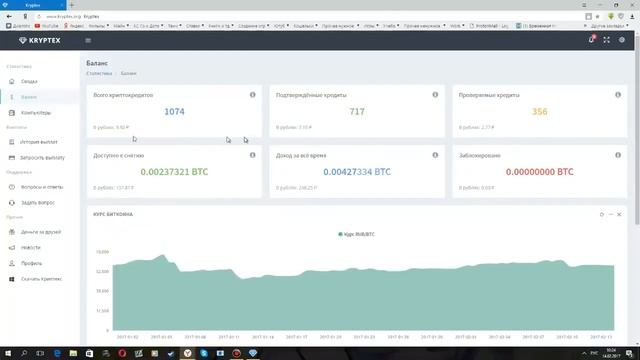Open money for friends referral page
The image size is (640, 360).
click(x=40, y=232)
